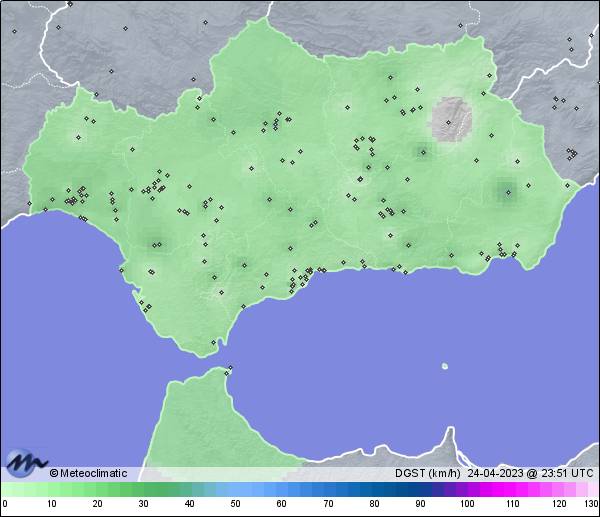Click the southernmost Spanish mainland station marker near Tarifa

click(x=214, y=342)
